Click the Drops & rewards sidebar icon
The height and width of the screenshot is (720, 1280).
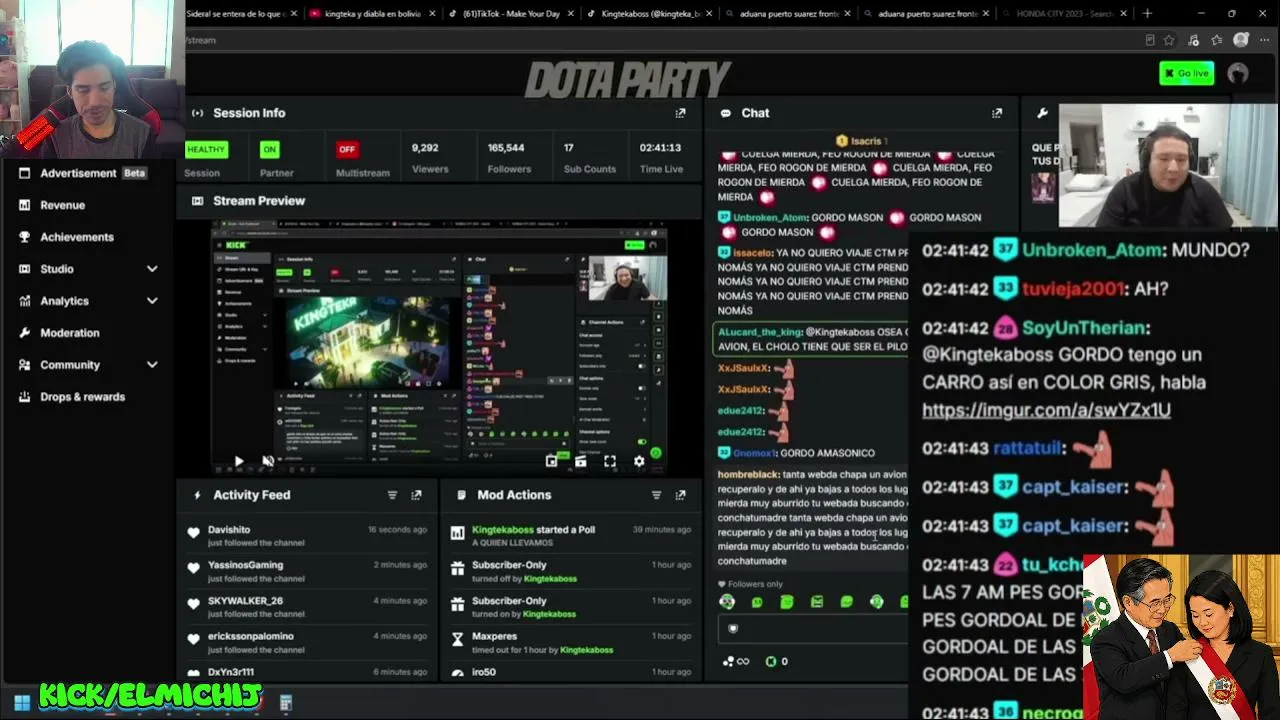(x=24, y=397)
